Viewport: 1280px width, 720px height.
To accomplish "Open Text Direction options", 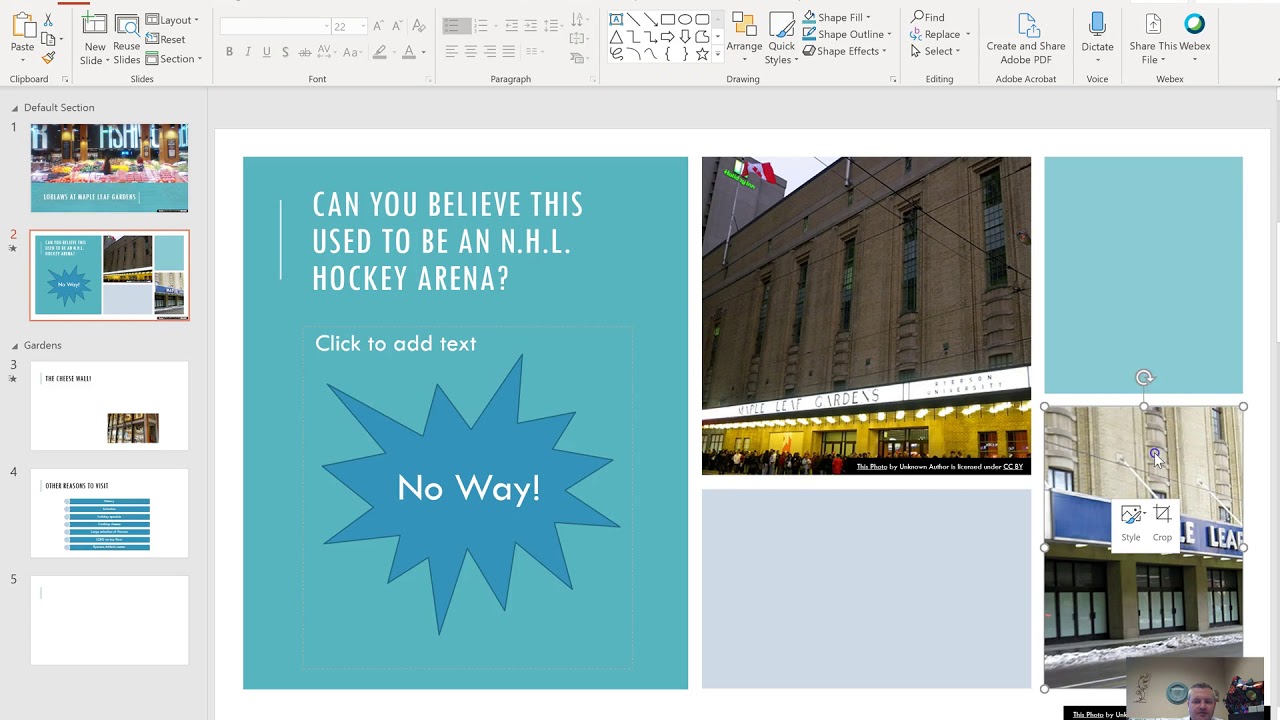I will click(x=578, y=20).
